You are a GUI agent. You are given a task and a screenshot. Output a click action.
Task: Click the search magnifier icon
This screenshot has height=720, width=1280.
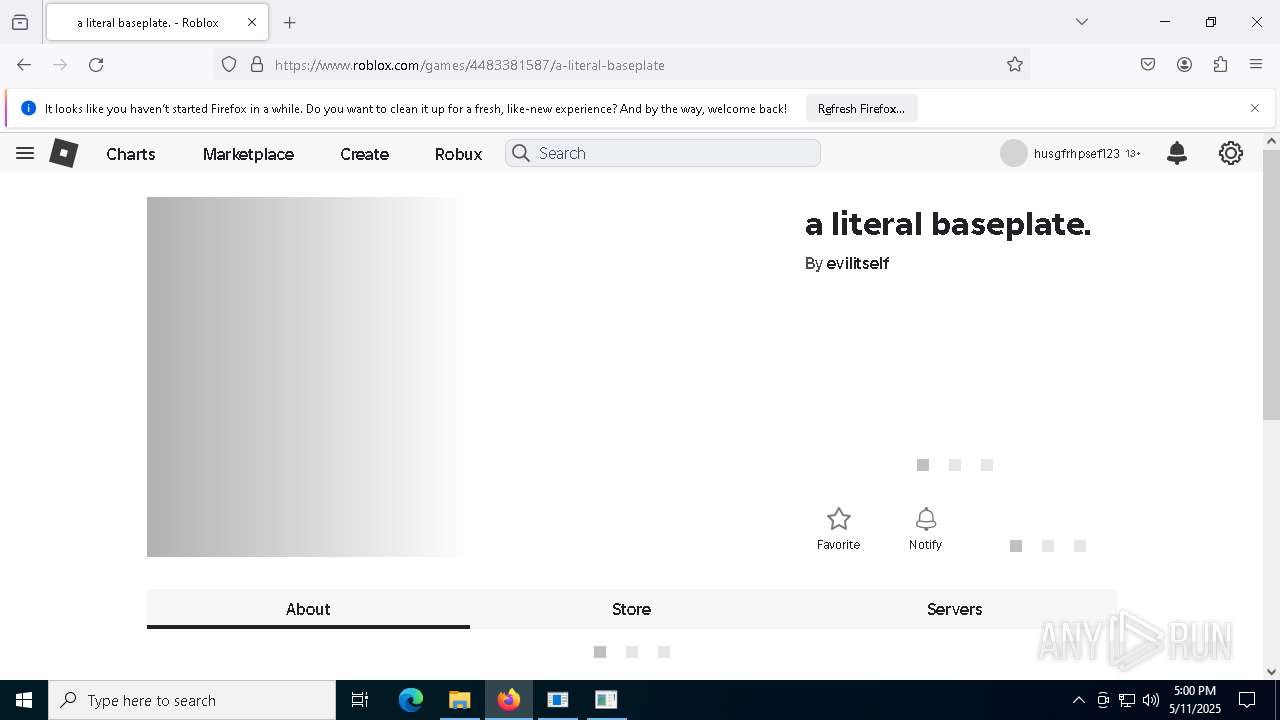(520, 153)
